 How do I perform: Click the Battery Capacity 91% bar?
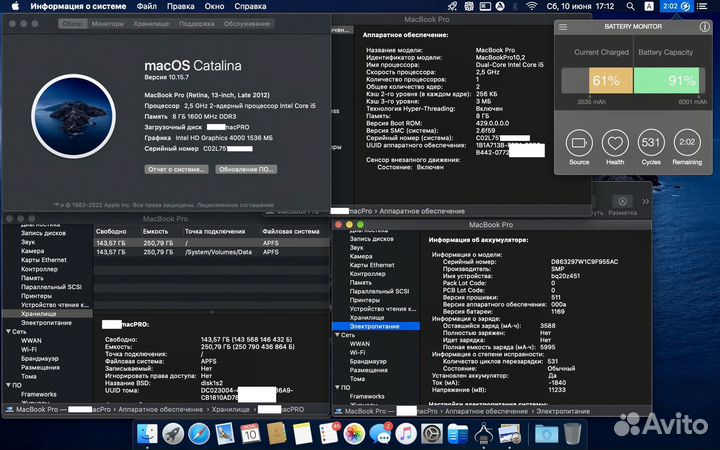669,81
